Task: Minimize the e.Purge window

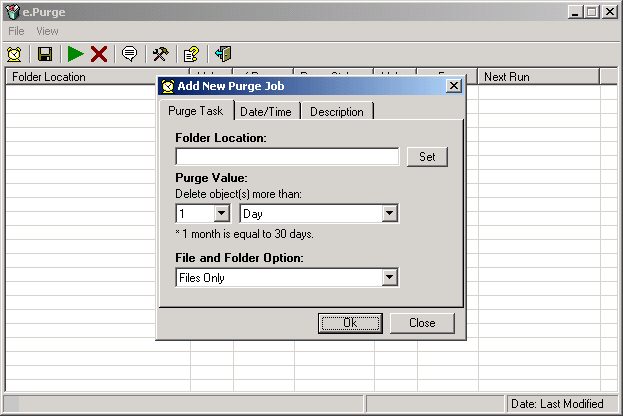Action: [575, 12]
